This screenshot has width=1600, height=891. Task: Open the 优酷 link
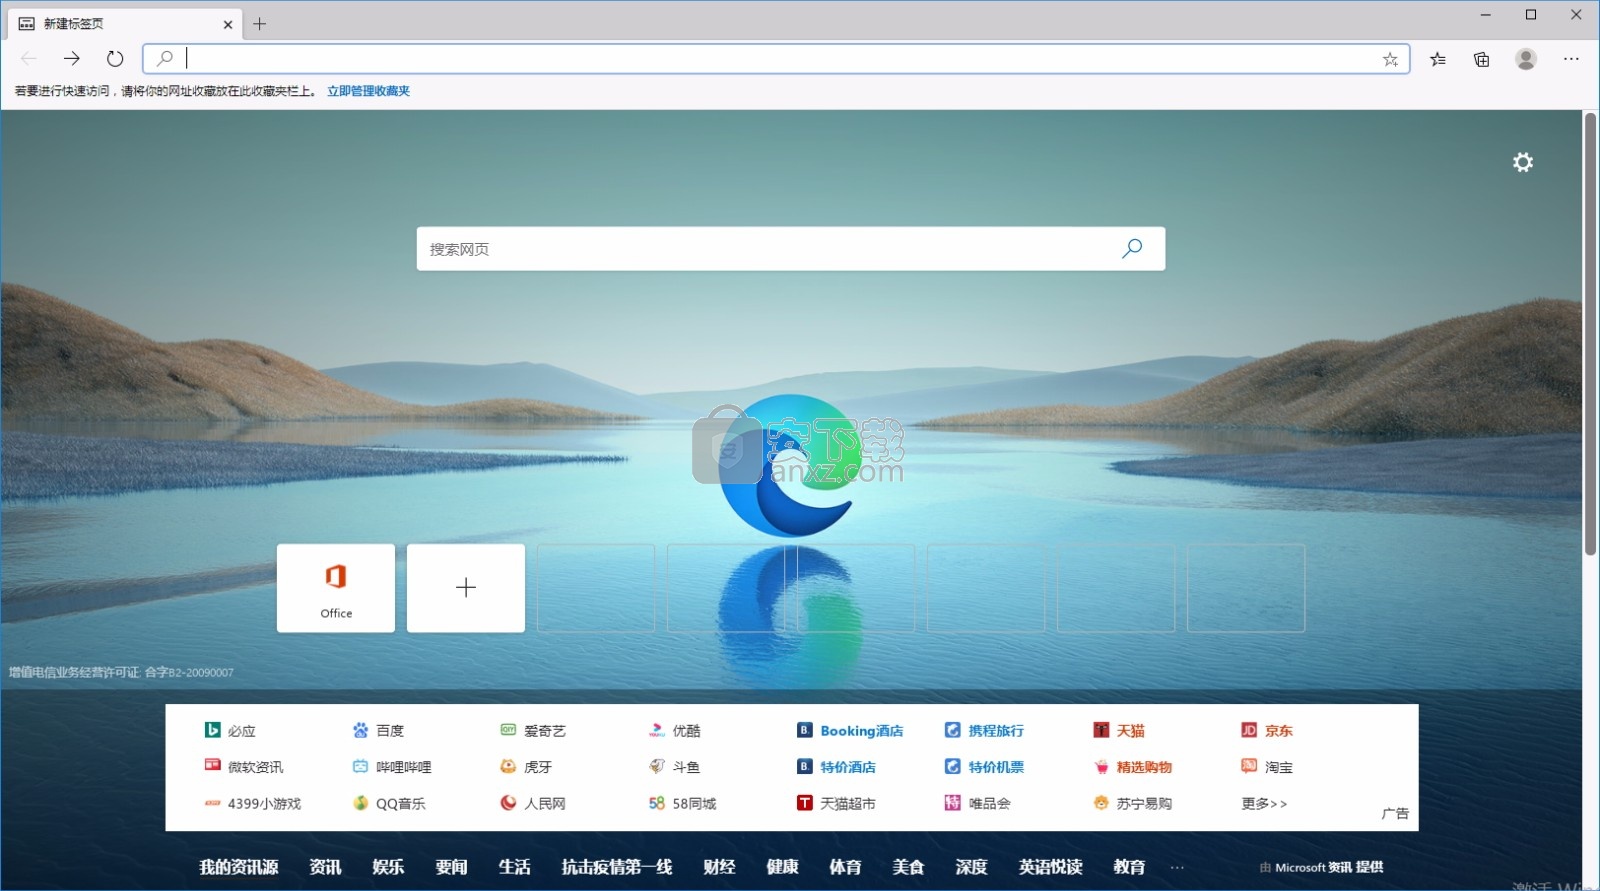(675, 731)
